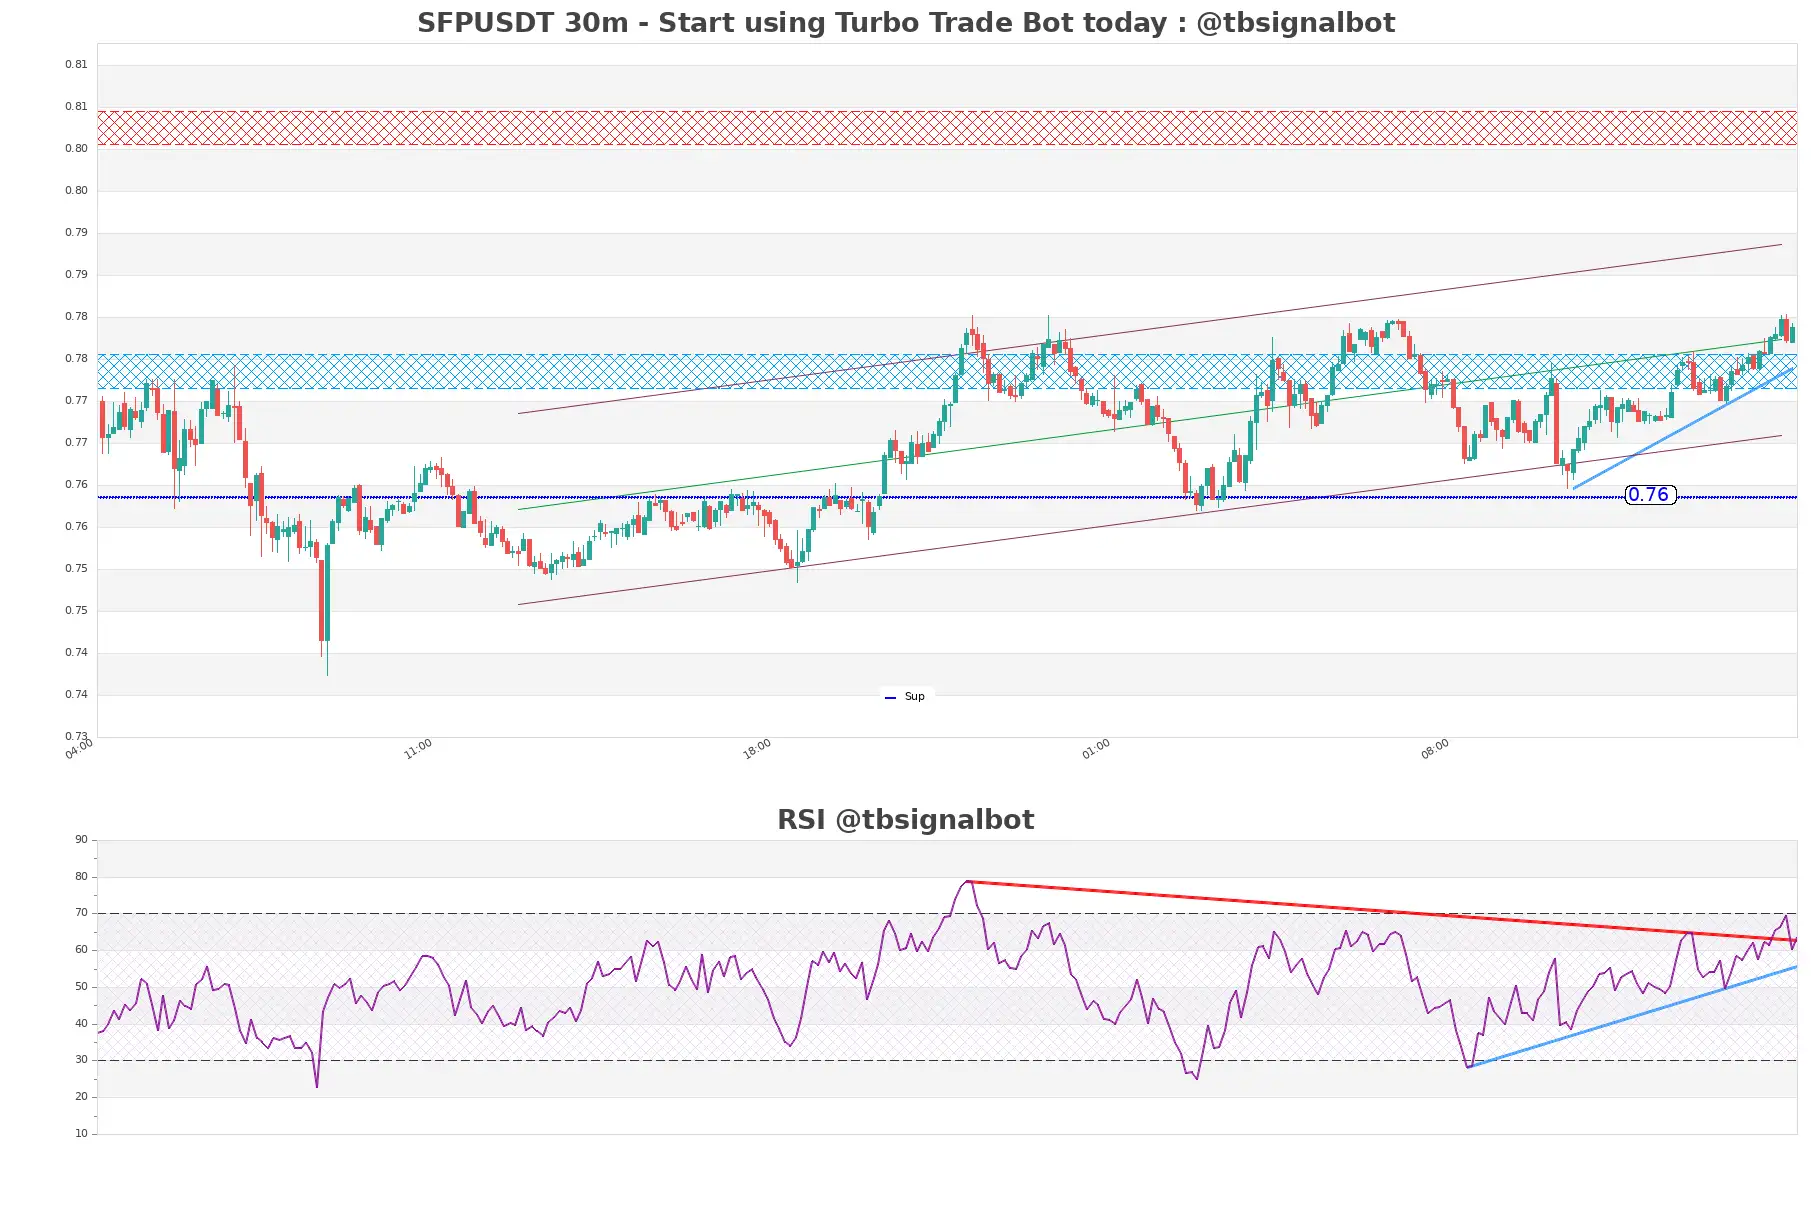Viewport: 1811px width, 1208px height.
Task: Click the RSI 90 axis label
Action: point(81,839)
